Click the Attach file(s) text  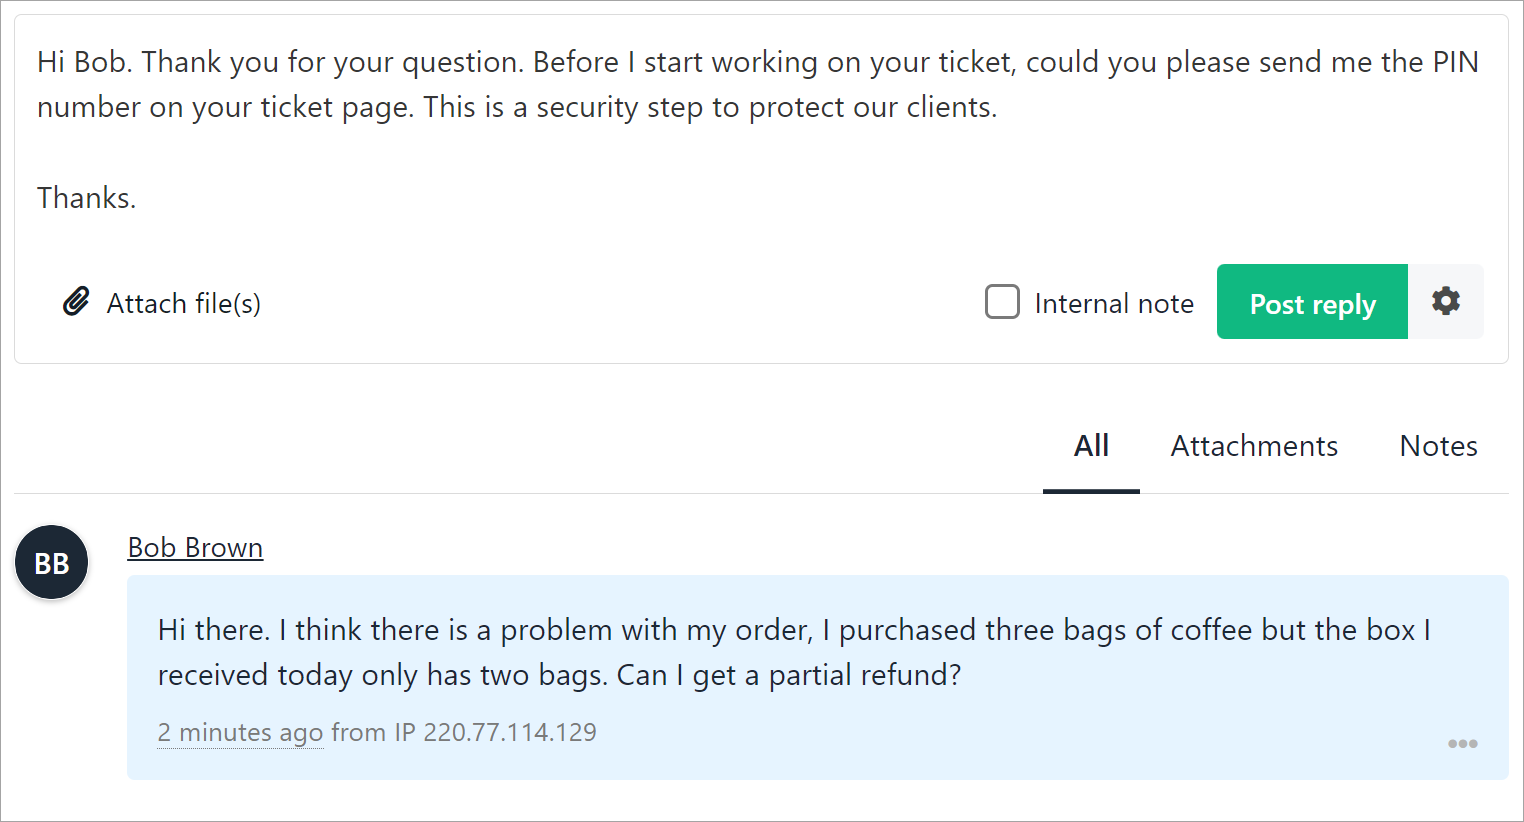tap(184, 304)
